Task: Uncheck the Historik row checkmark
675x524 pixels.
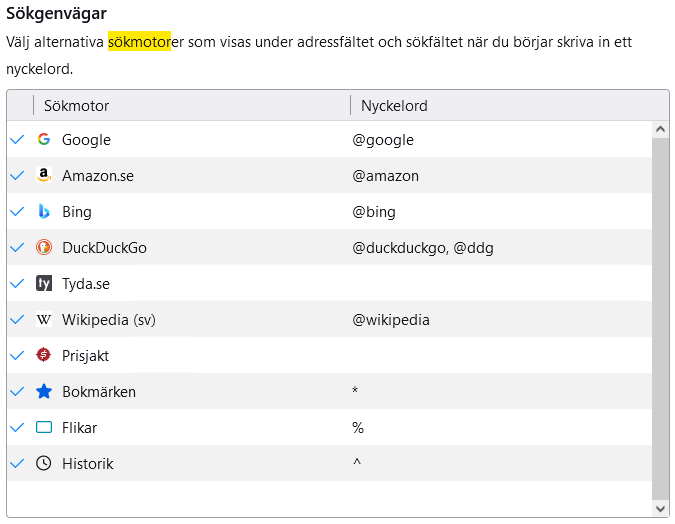Action: [x=16, y=464]
